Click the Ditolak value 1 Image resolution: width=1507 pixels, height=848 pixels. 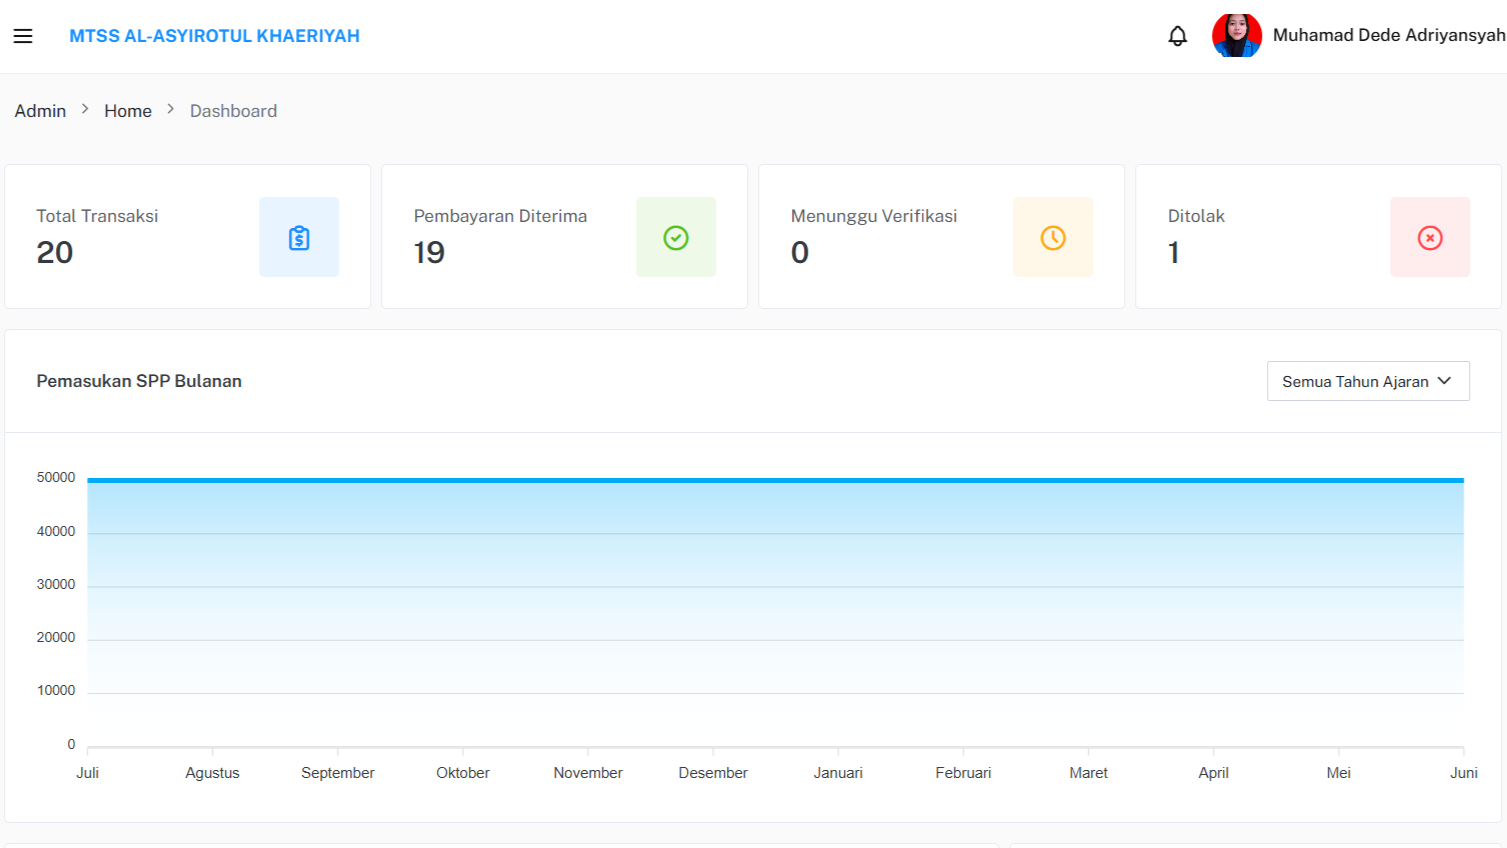[1174, 252]
